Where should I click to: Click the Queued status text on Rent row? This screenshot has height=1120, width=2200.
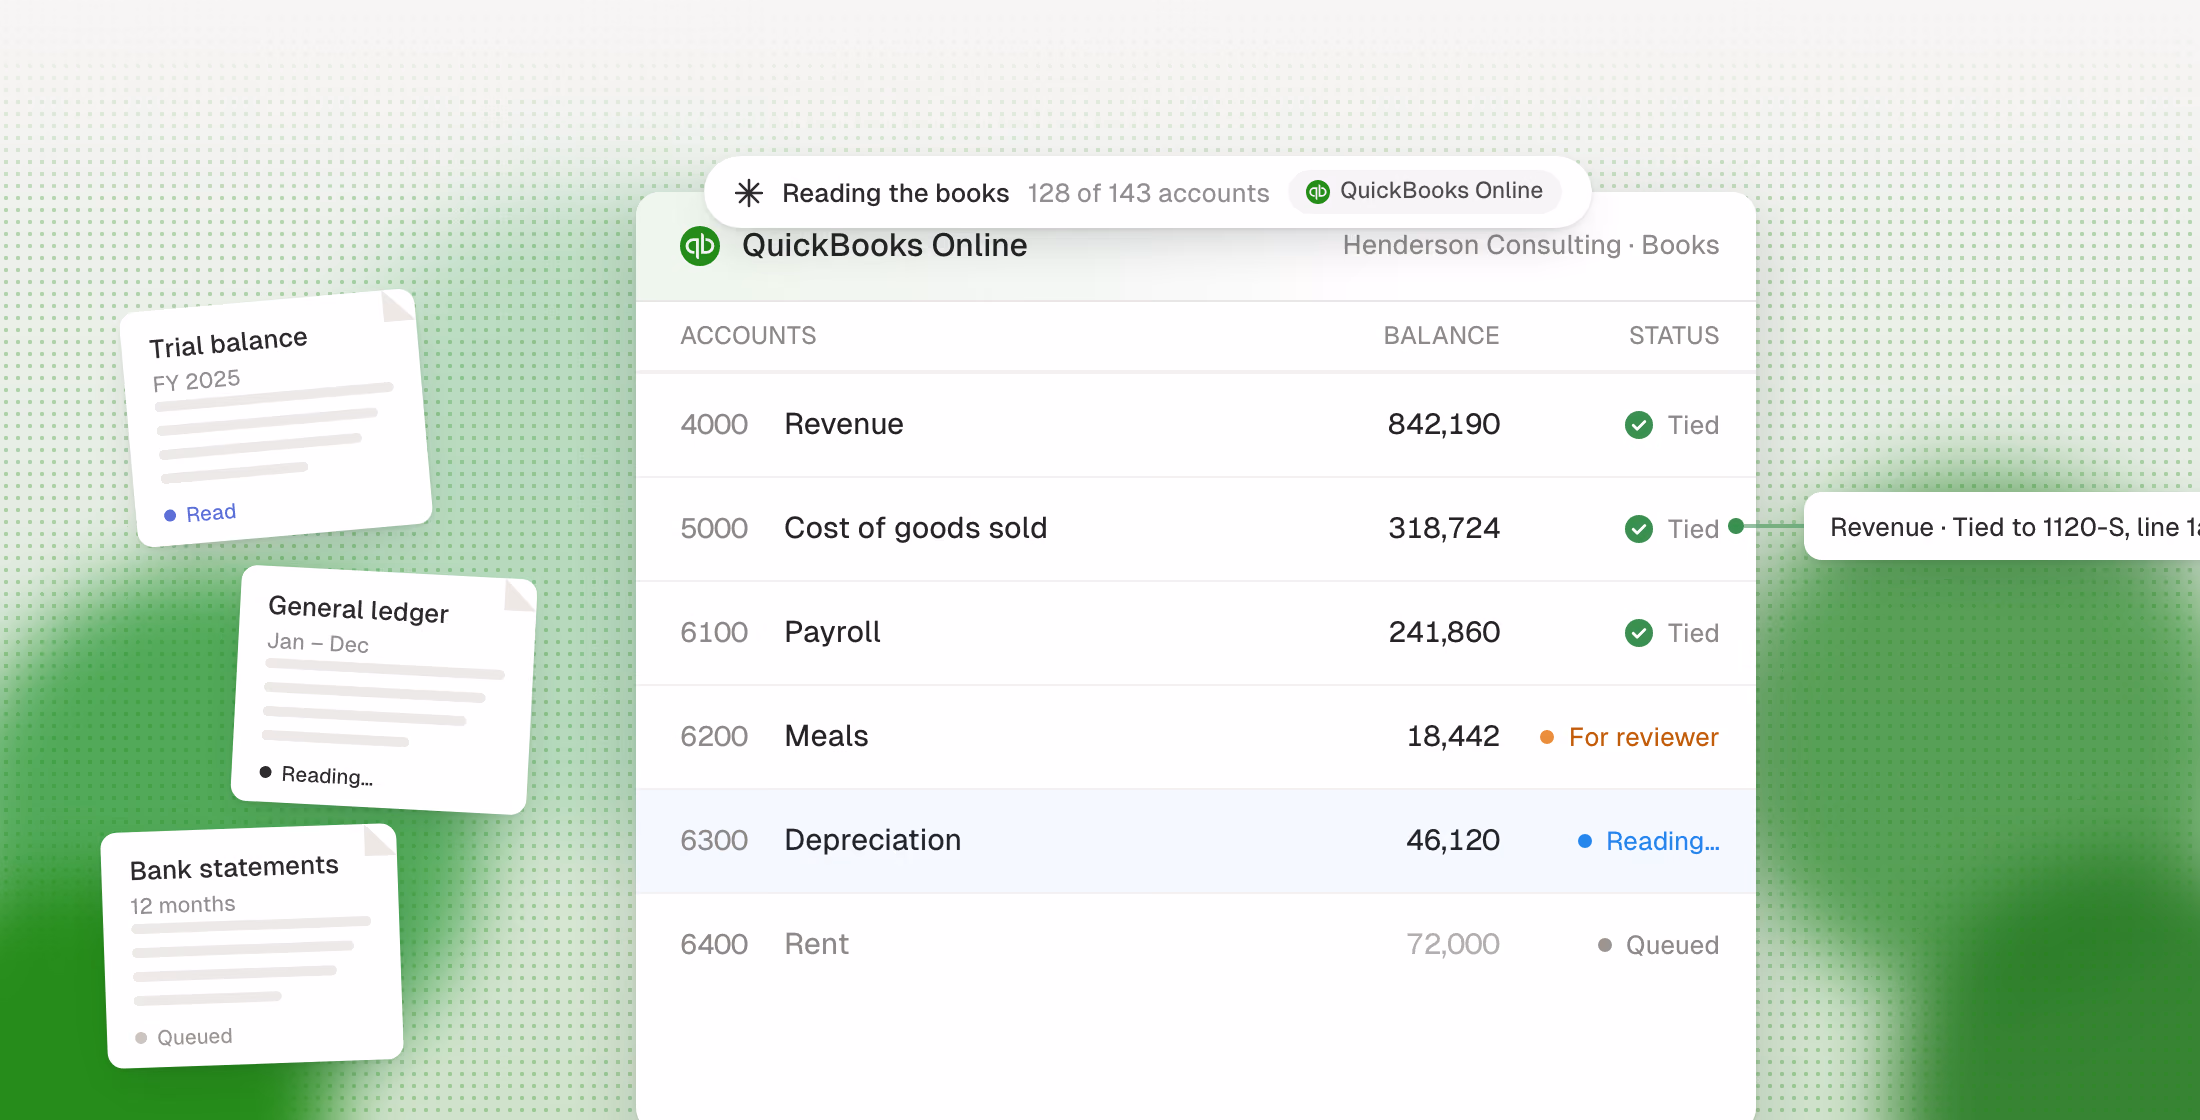tap(1672, 945)
